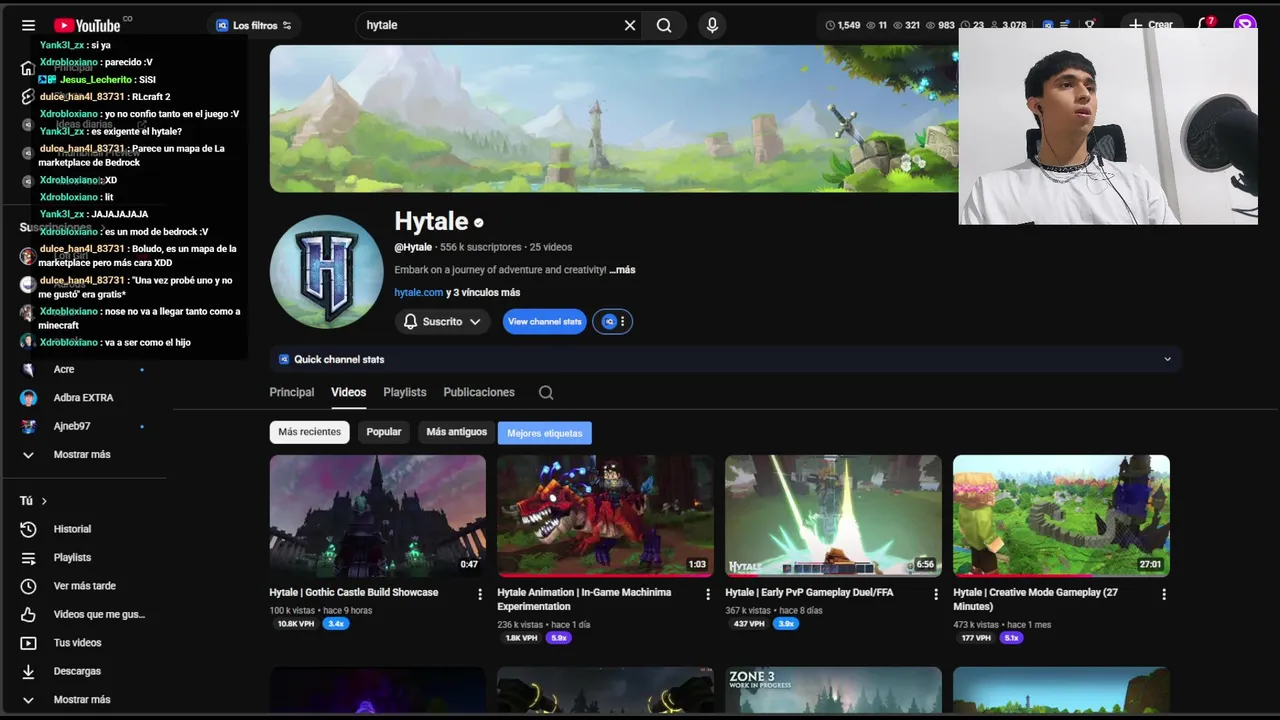Activate voice search microphone
Viewport: 1280px width, 720px height.
(712, 25)
